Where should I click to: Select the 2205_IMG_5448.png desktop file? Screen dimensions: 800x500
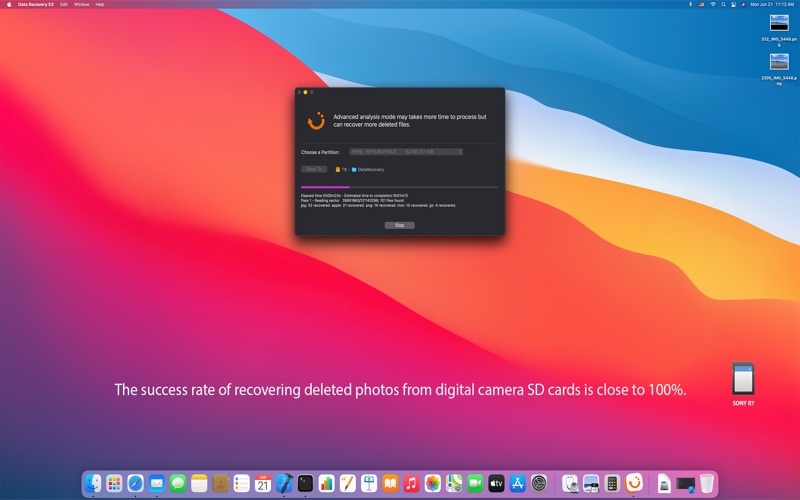click(x=779, y=69)
